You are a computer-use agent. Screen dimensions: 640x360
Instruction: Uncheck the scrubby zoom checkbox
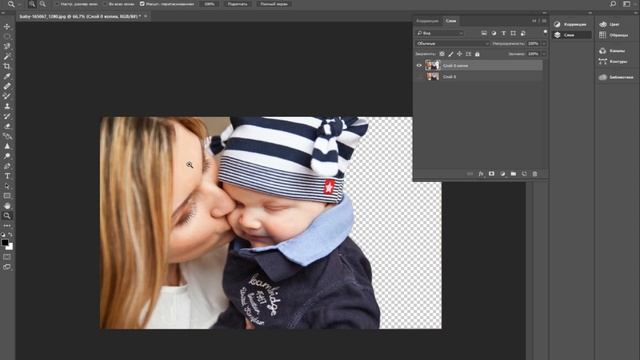pos(142,4)
